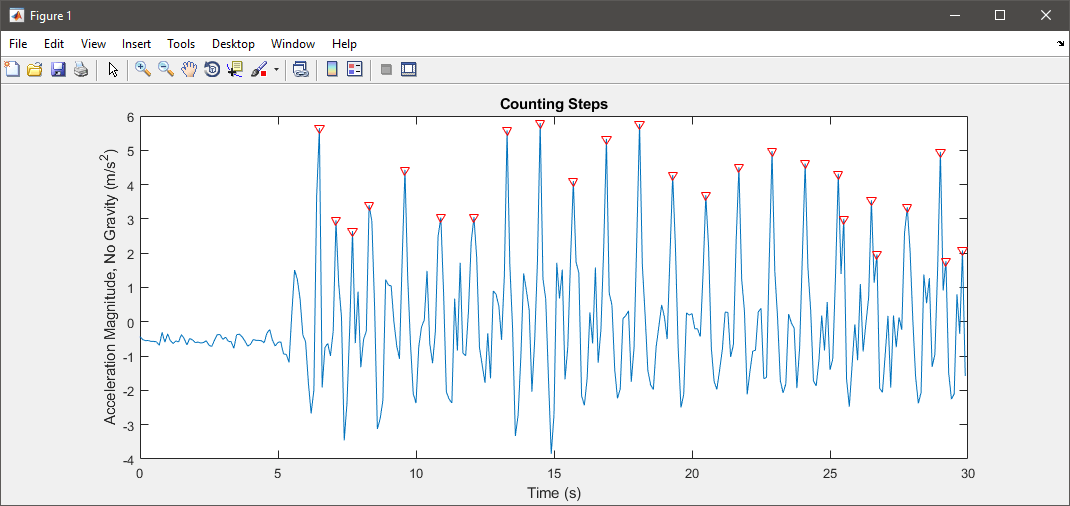This screenshot has height=506, width=1070.
Task: Click the Open File folder icon
Action: coord(35,70)
